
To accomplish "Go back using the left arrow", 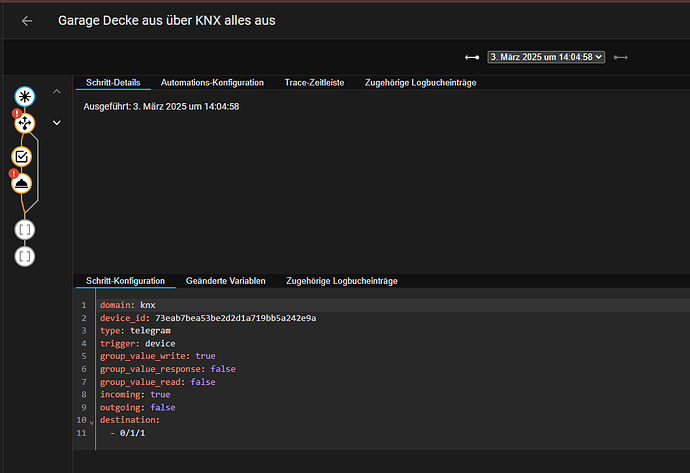I will [27, 21].
